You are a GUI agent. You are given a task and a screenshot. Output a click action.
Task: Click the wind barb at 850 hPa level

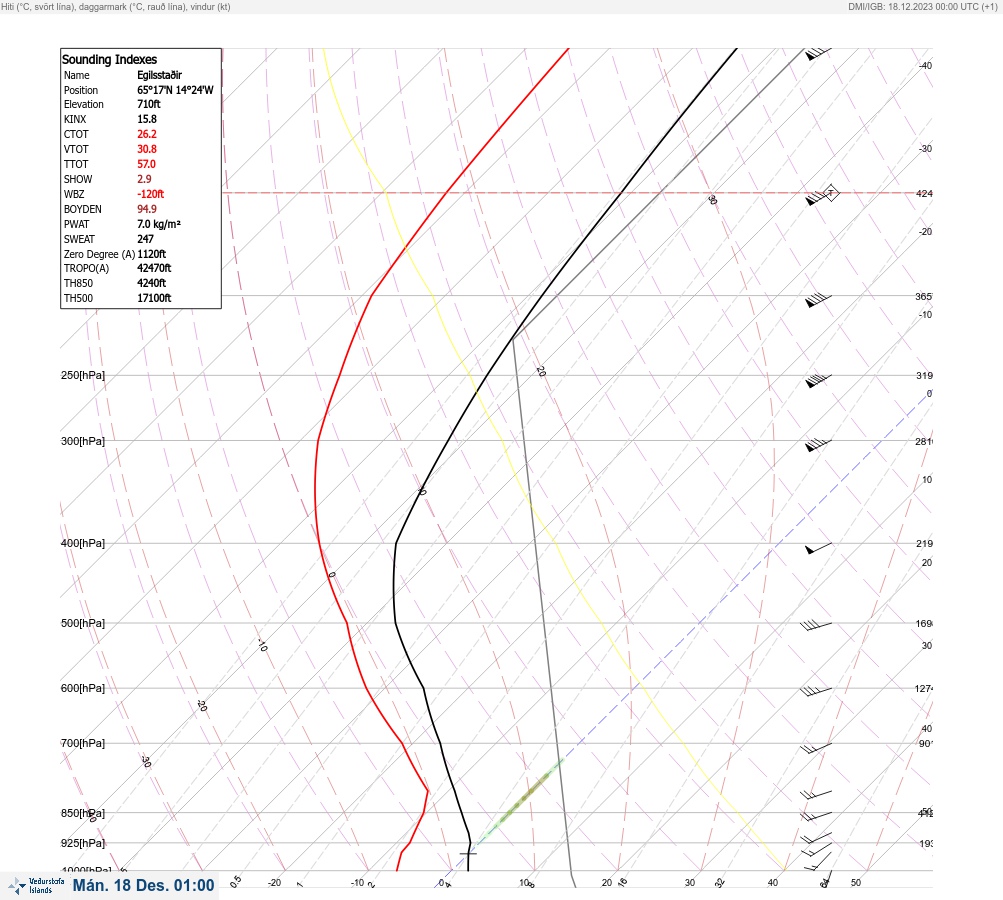816,816
